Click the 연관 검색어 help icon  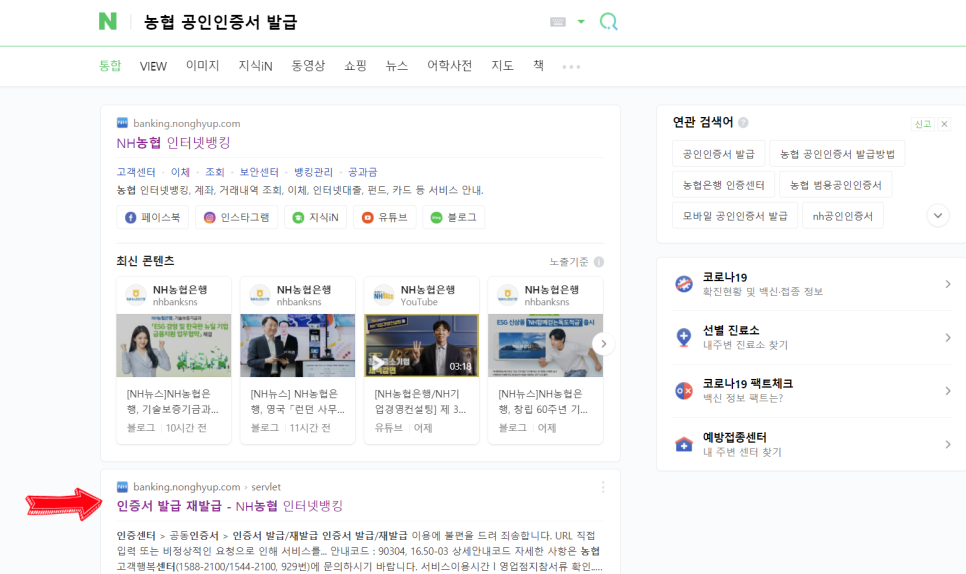pyautogui.click(x=743, y=123)
